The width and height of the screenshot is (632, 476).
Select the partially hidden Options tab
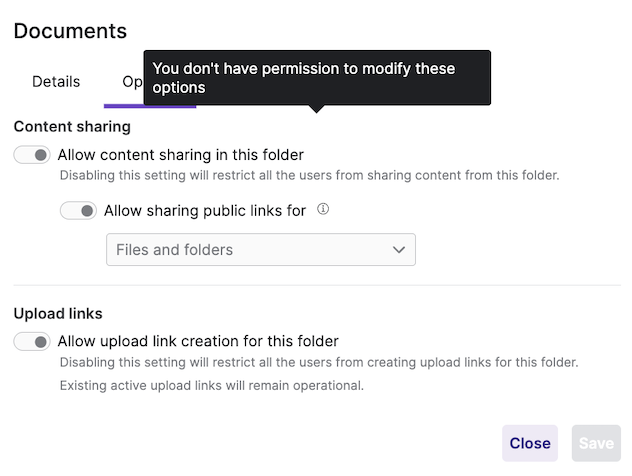(x=132, y=82)
